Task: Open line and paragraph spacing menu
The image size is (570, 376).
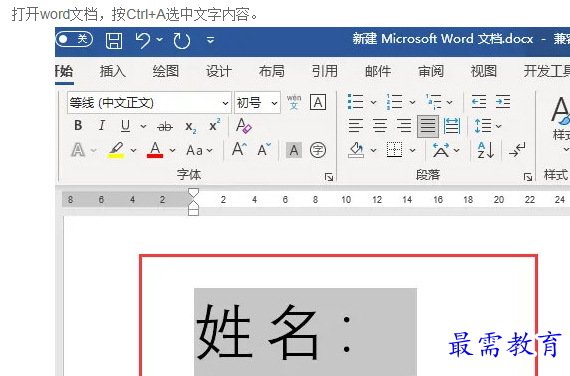Action: coord(488,126)
